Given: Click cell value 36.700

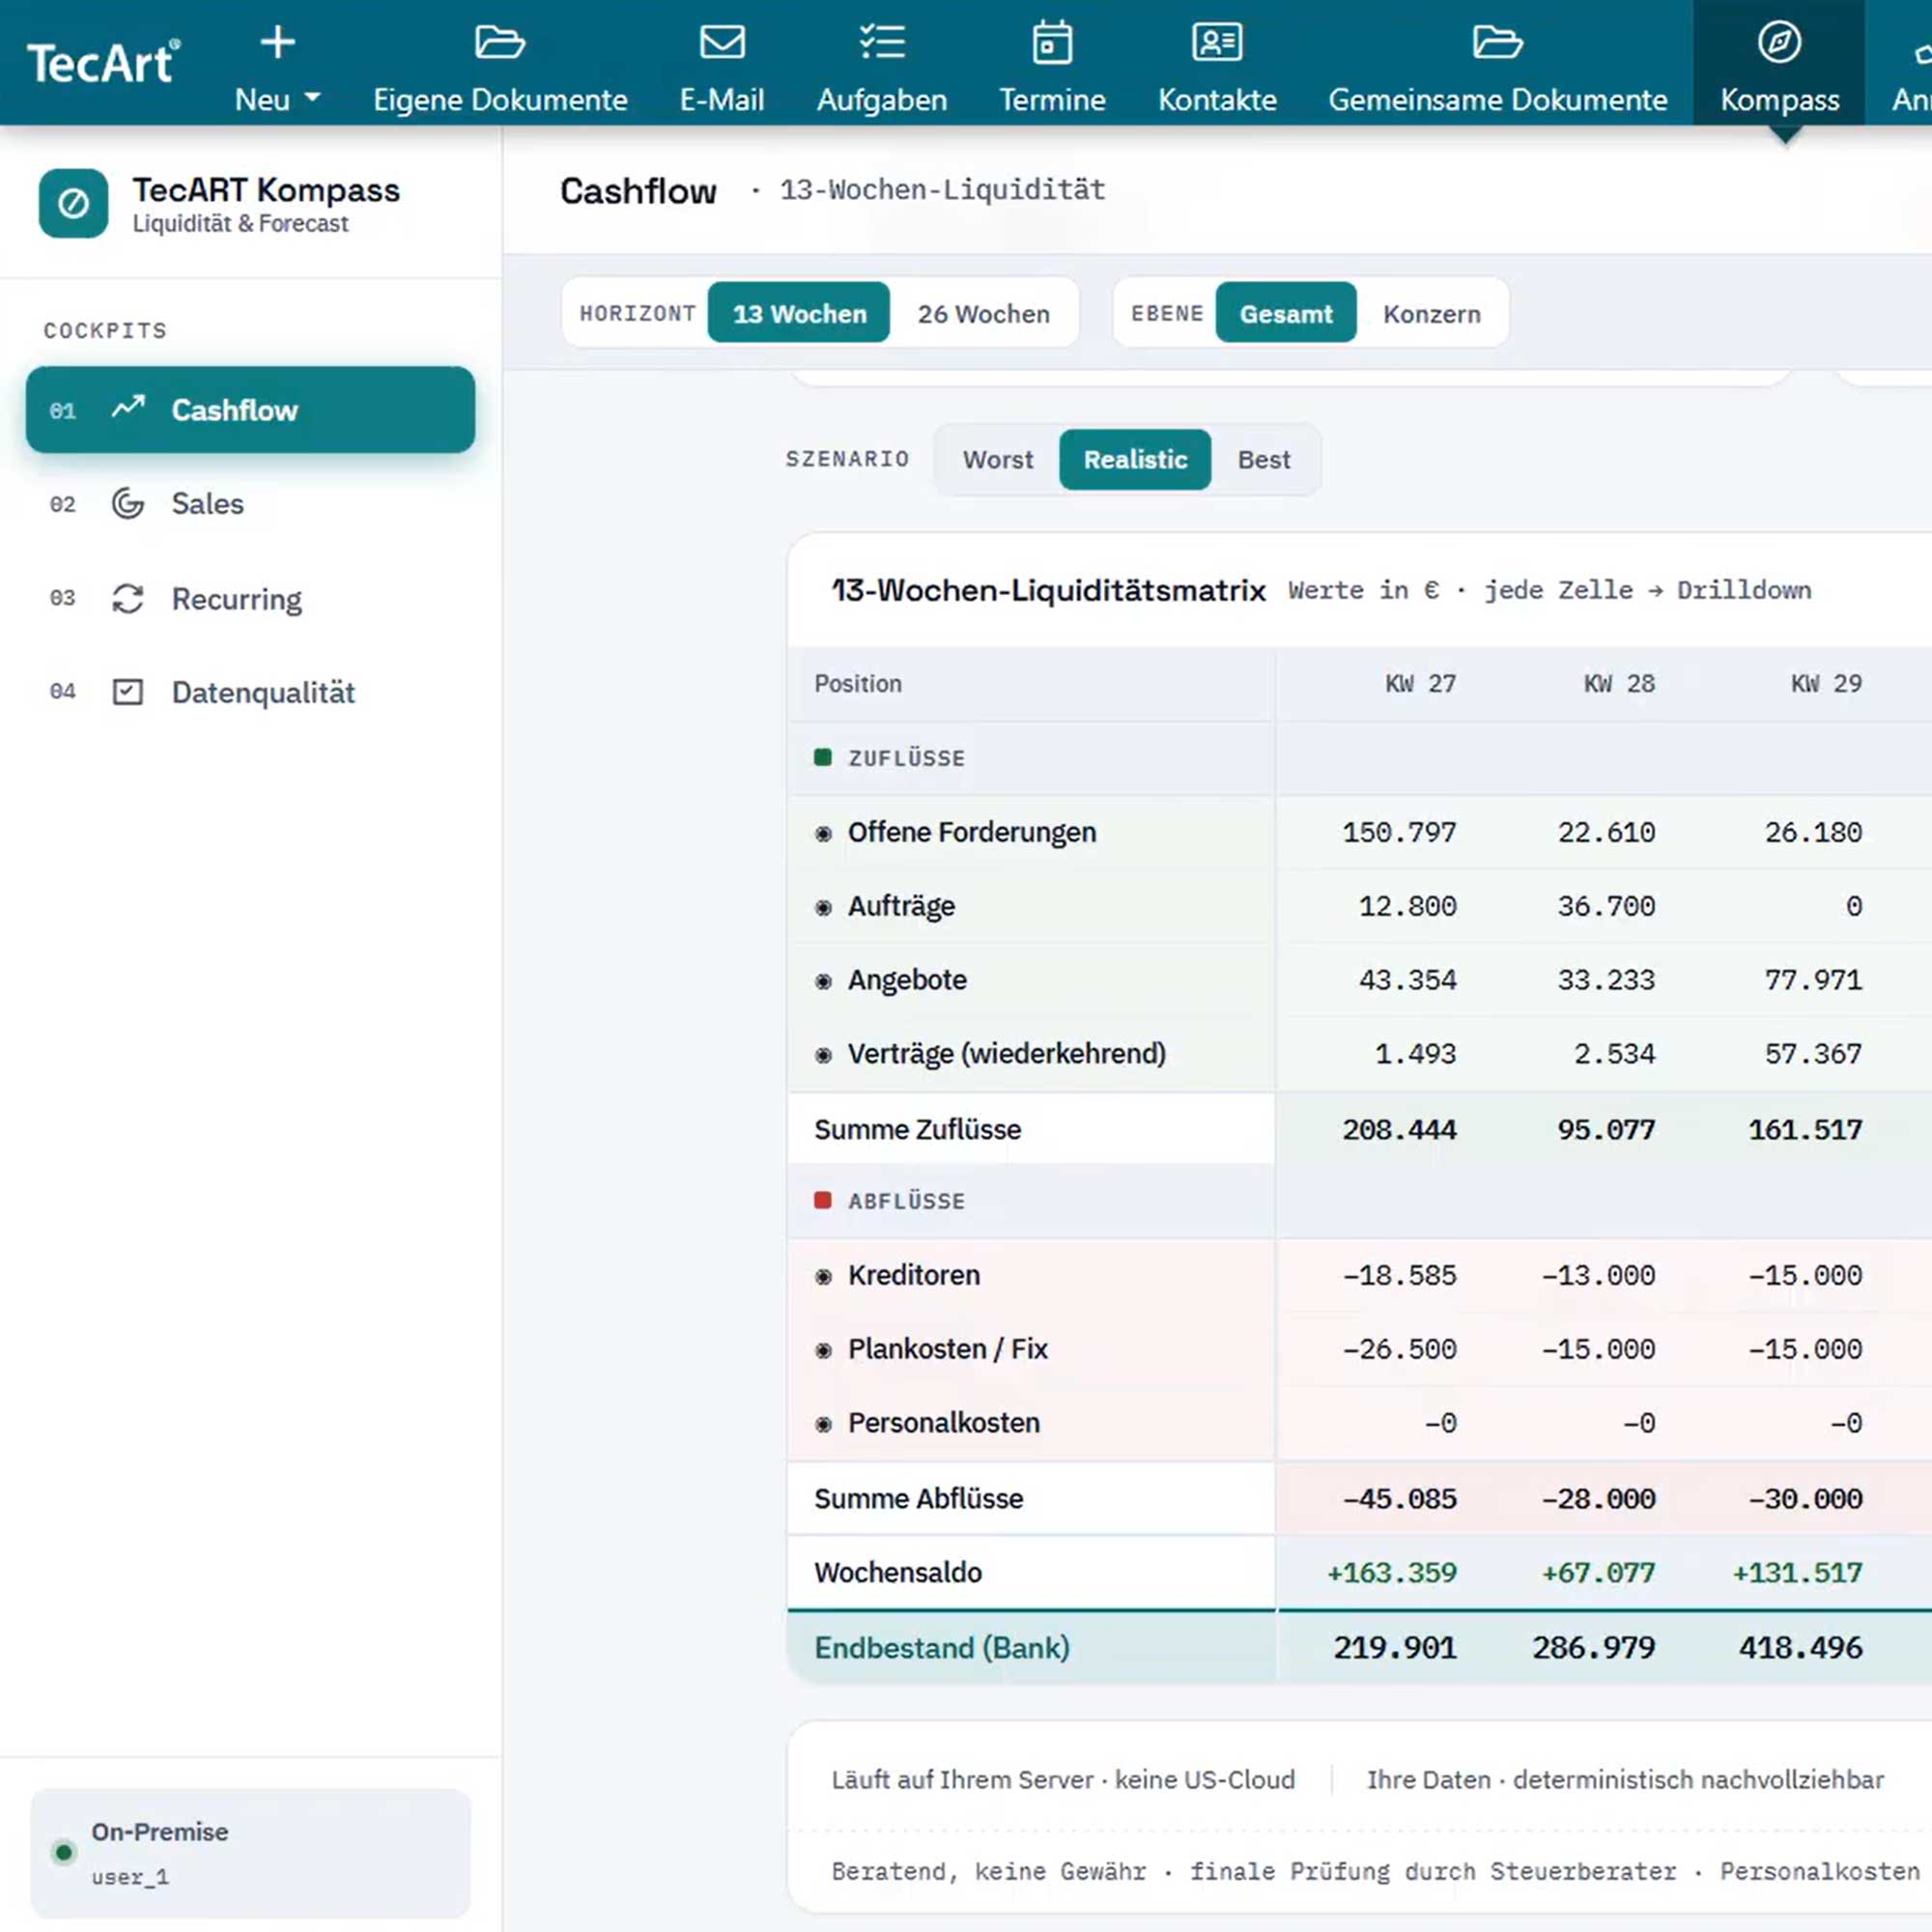Looking at the screenshot, I should coord(1606,906).
